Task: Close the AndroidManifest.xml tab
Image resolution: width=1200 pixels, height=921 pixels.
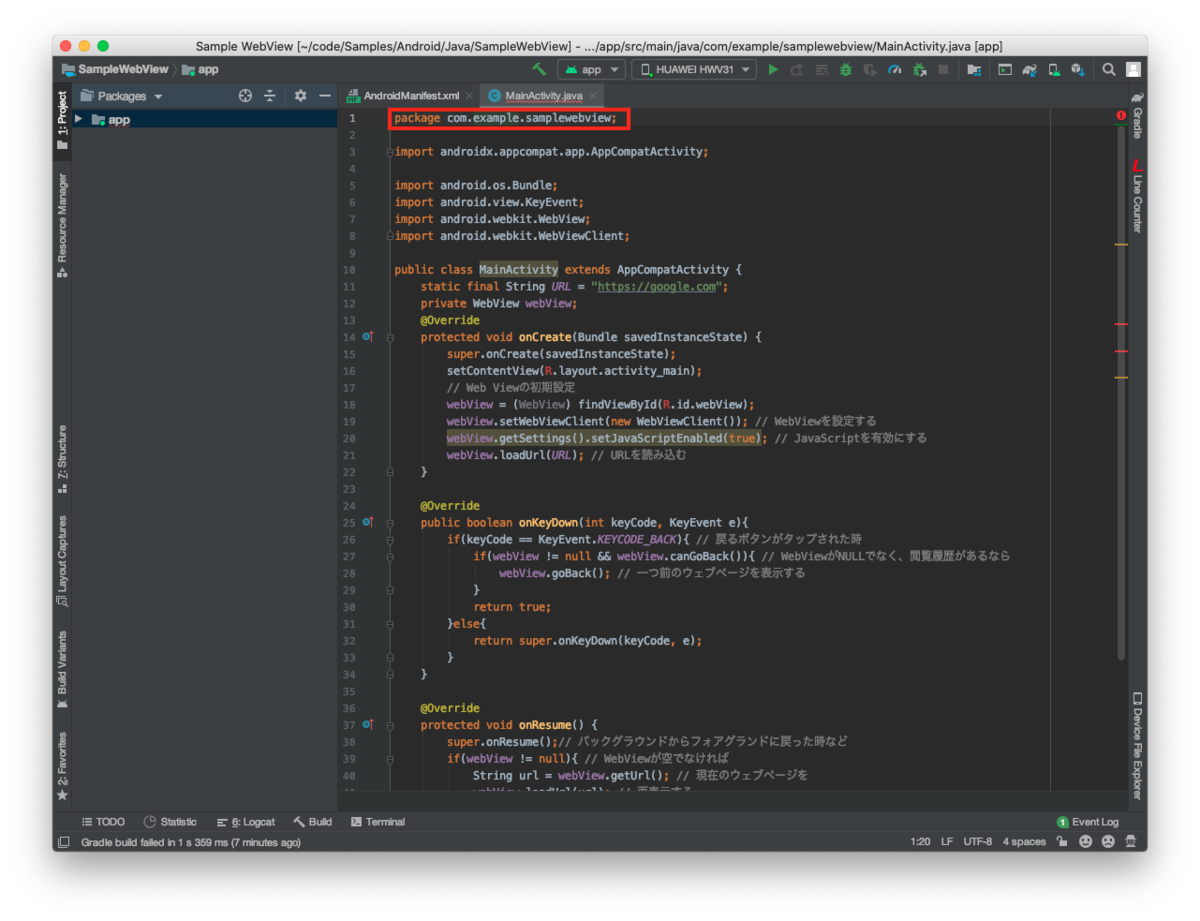Action: pyautogui.click(x=469, y=96)
